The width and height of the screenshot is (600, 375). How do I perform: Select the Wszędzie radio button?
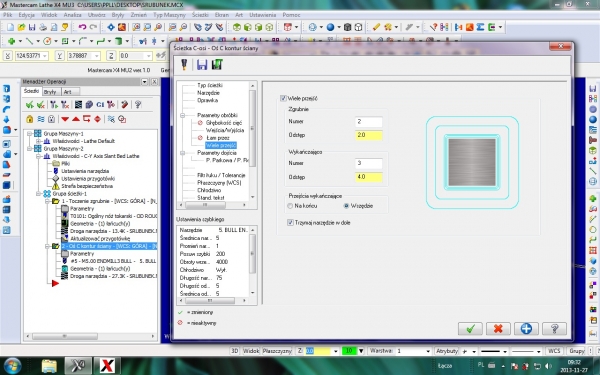(x=346, y=206)
